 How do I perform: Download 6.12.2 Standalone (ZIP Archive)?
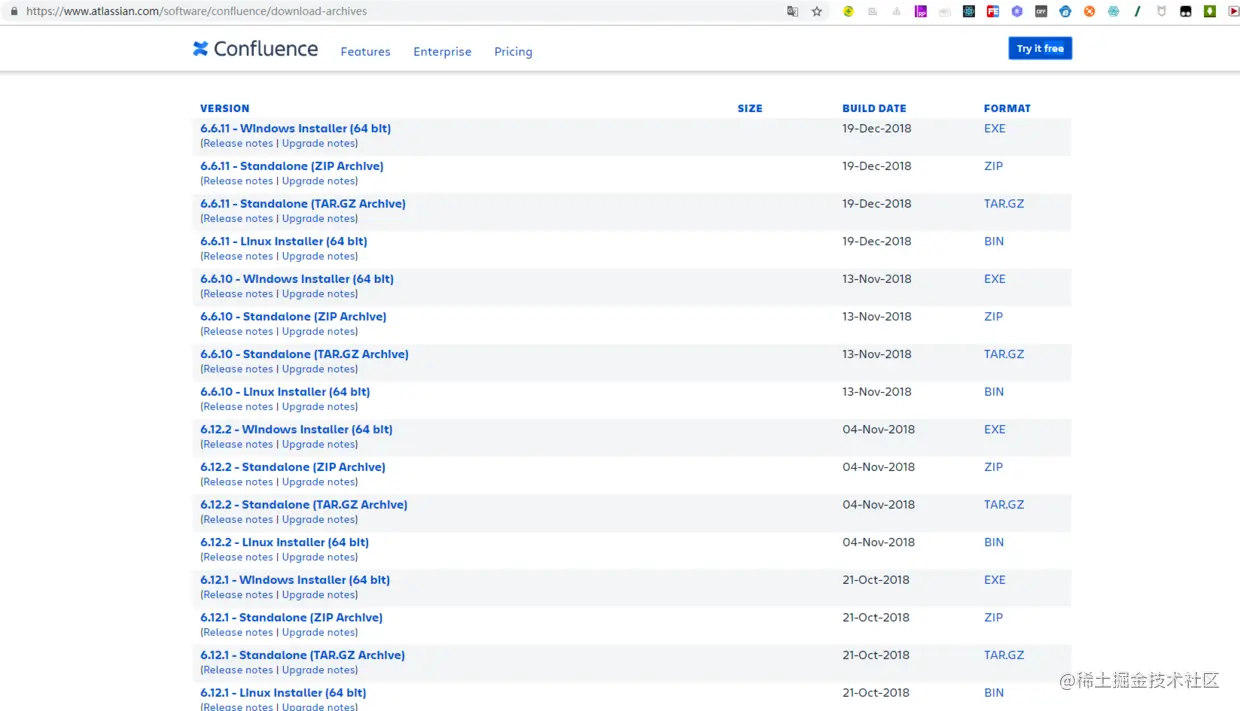(x=292, y=467)
